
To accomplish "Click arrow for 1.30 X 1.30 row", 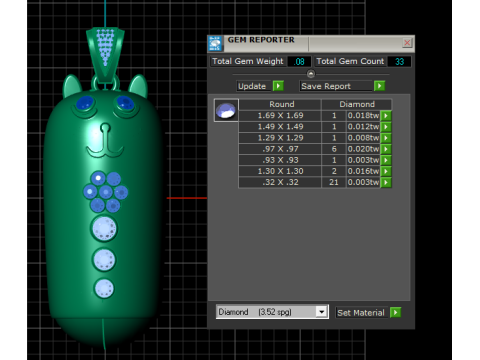I will 386,171.
